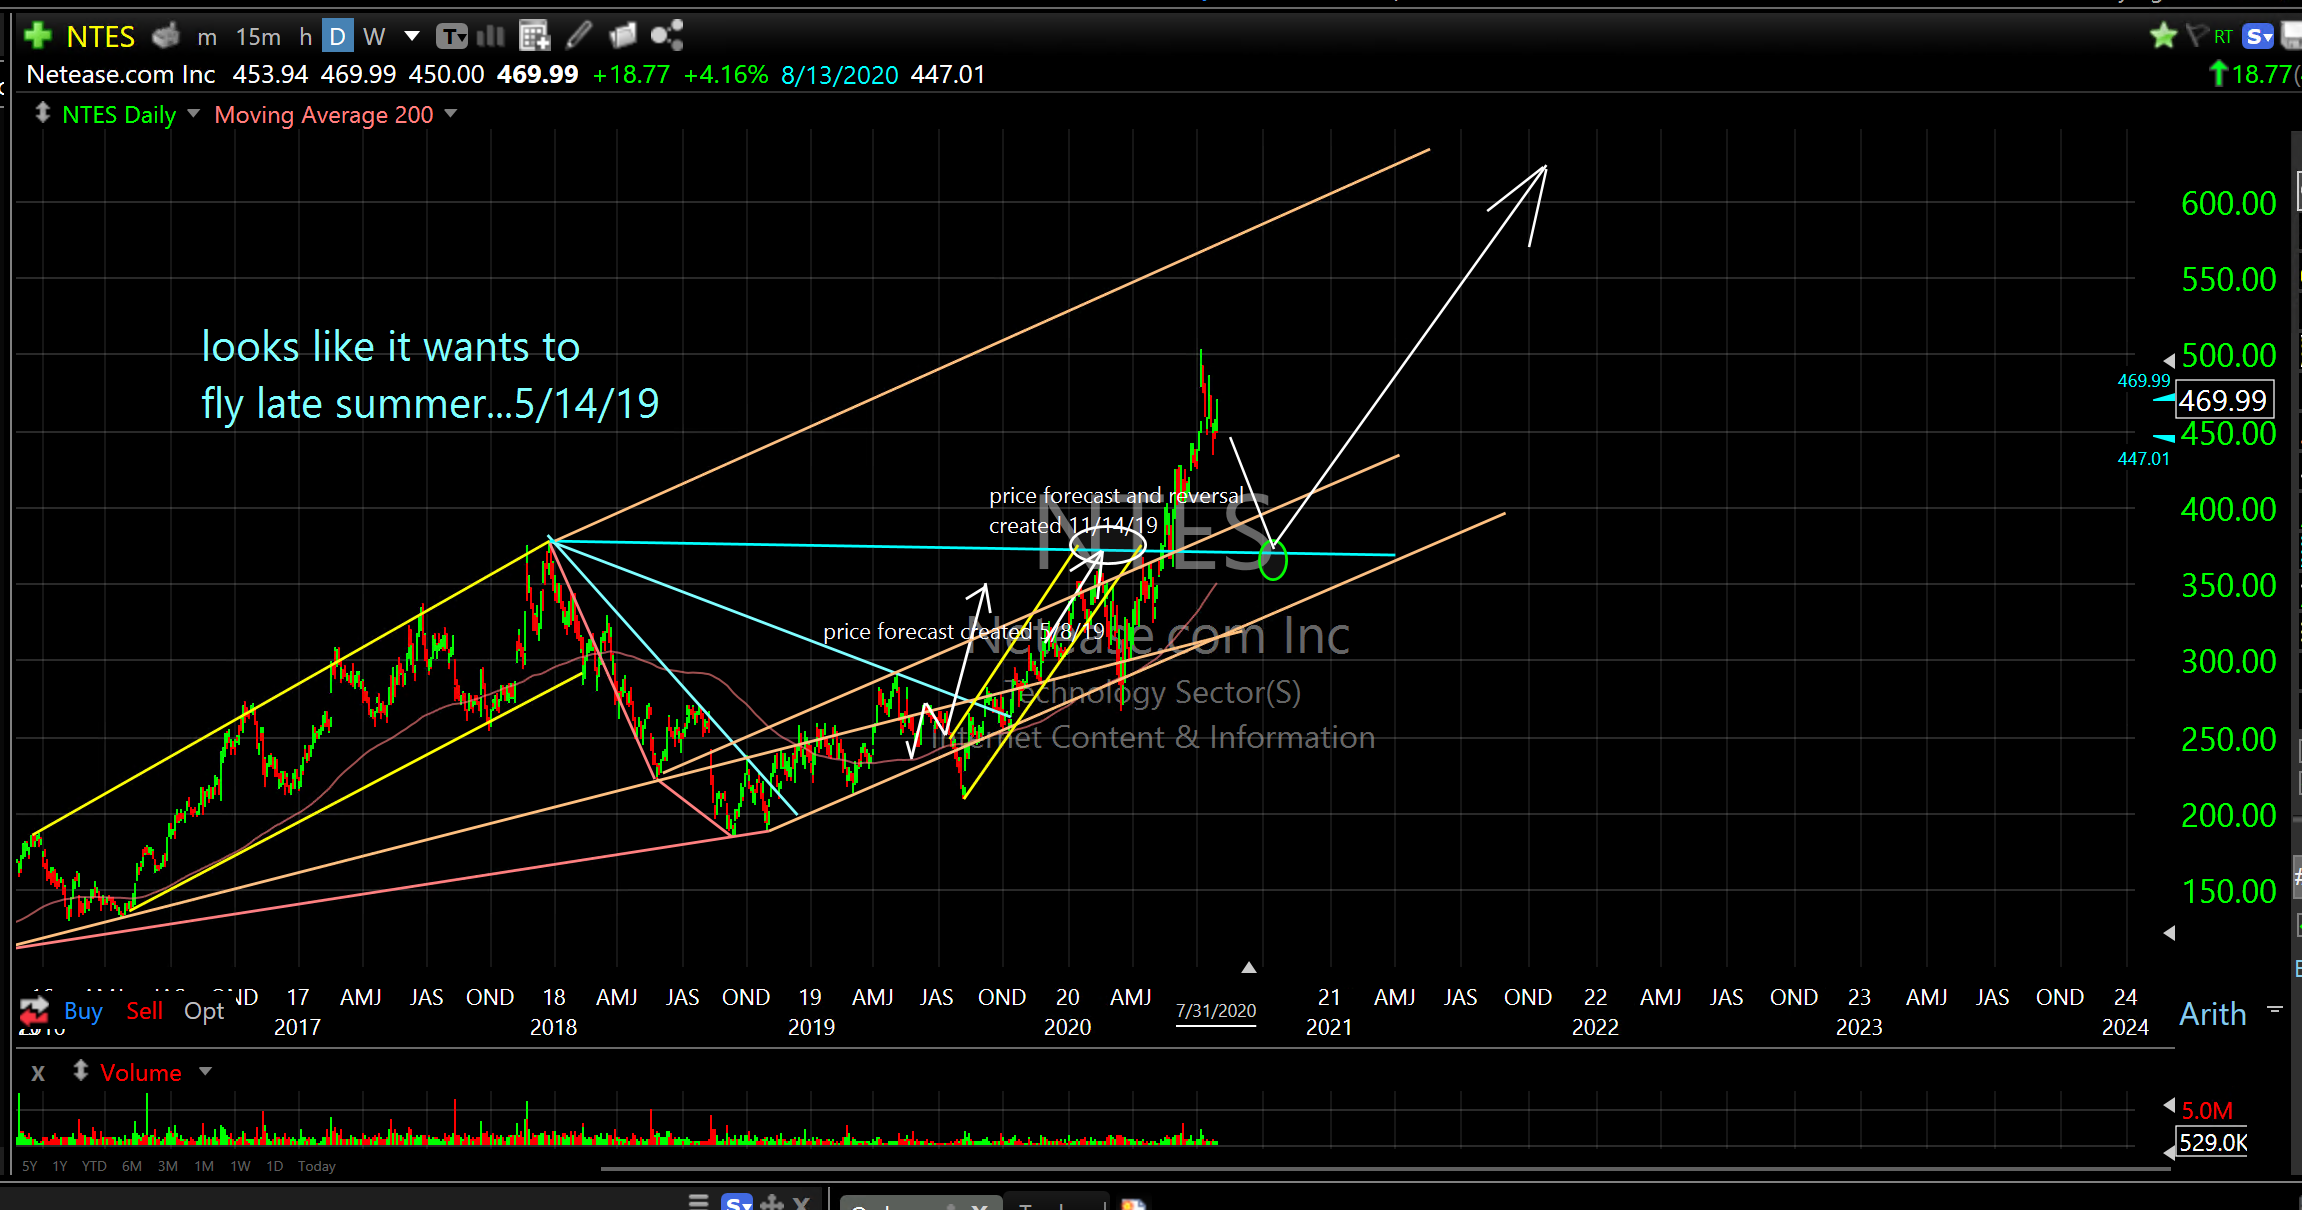Expand the Volume indicator dropdown
2302x1210 pixels.
(206, 1072)
